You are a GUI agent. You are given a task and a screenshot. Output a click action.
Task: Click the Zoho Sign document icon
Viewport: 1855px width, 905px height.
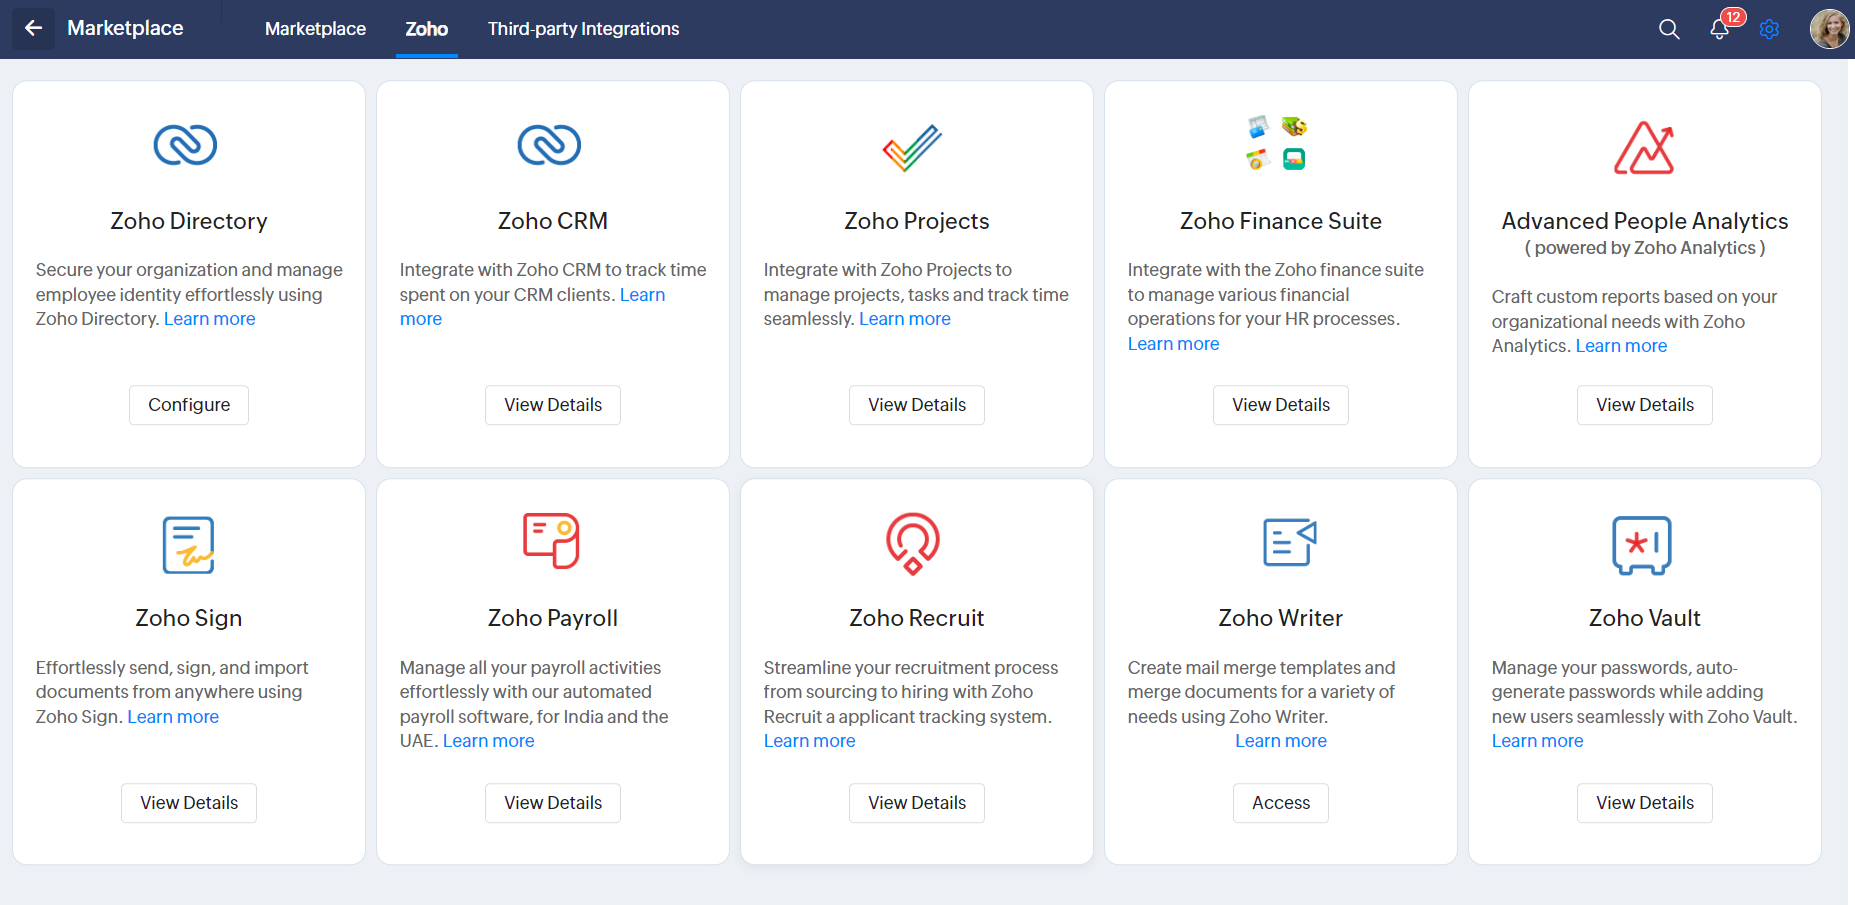[189, 545]
